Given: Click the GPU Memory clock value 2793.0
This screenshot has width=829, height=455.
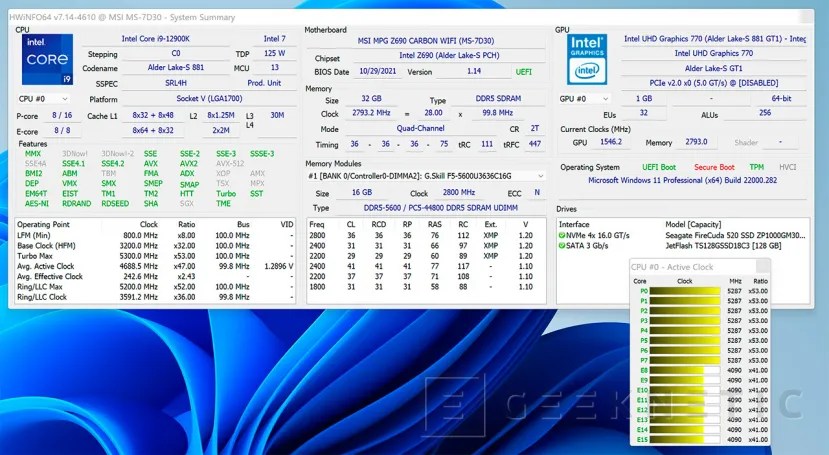Looking at the screenshot, I should point(696,142).
